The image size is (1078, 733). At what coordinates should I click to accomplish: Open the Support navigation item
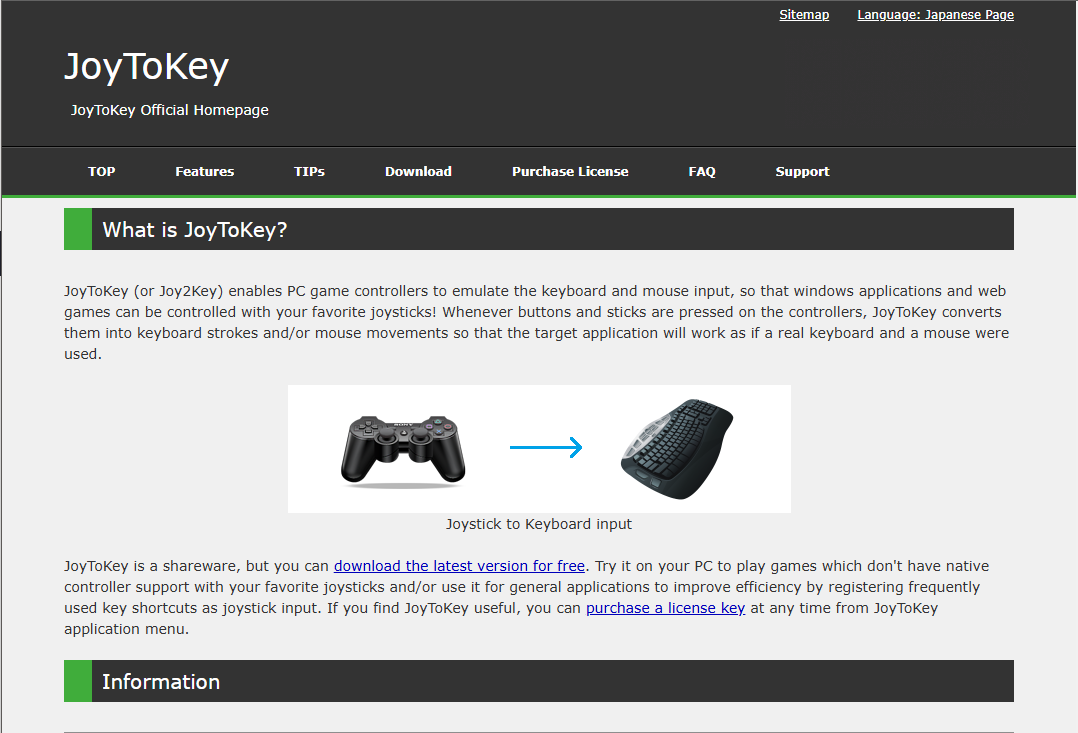pos(802,171)
